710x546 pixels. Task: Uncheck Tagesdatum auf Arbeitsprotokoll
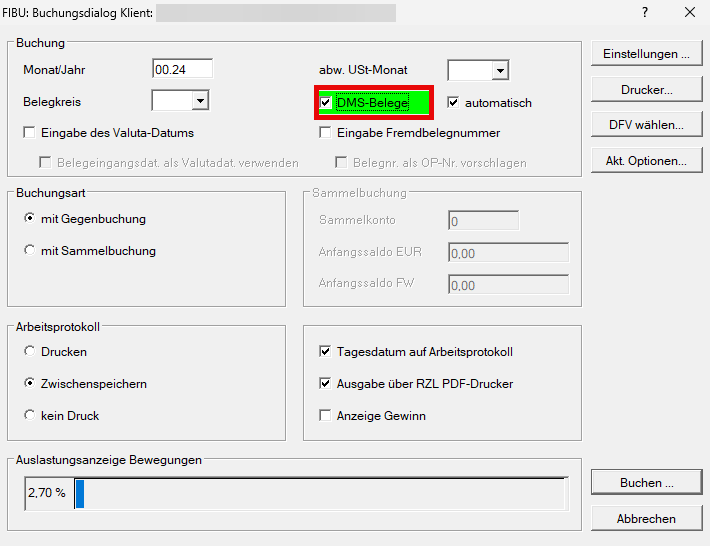pos(325,352)
